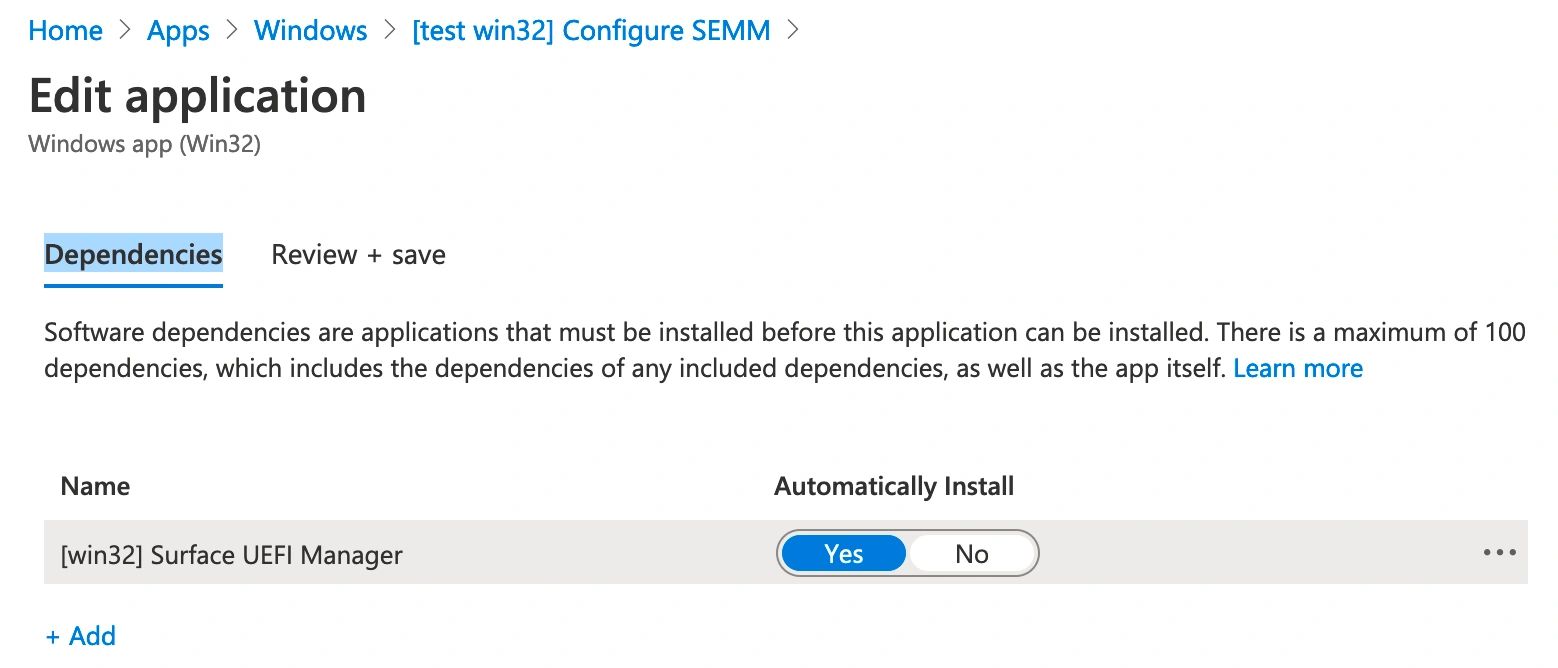Click the chevron after Configure SEMM breadcrumb

[793, 30]
